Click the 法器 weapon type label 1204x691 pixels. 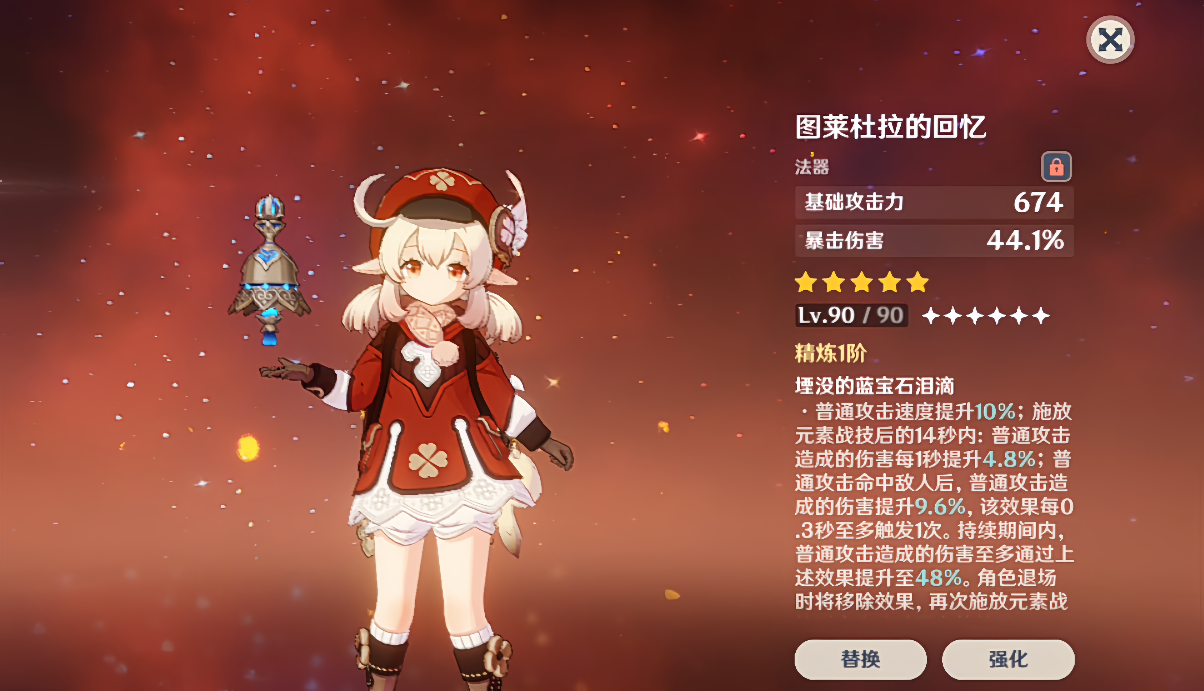click(812, 167)
